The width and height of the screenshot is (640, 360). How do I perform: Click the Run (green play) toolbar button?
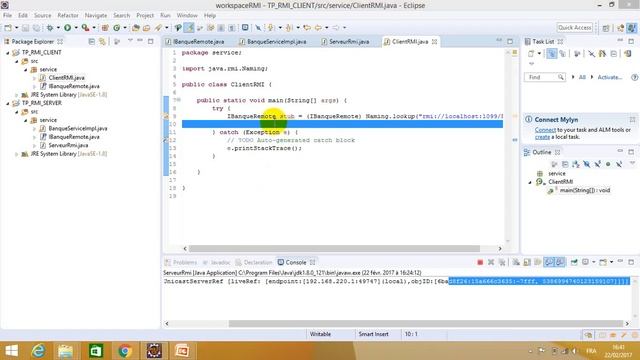point(67,28)
